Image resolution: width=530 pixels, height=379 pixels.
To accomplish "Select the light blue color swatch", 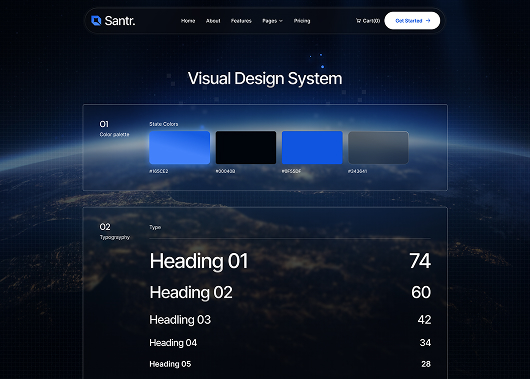I will [x=179, y=147].
